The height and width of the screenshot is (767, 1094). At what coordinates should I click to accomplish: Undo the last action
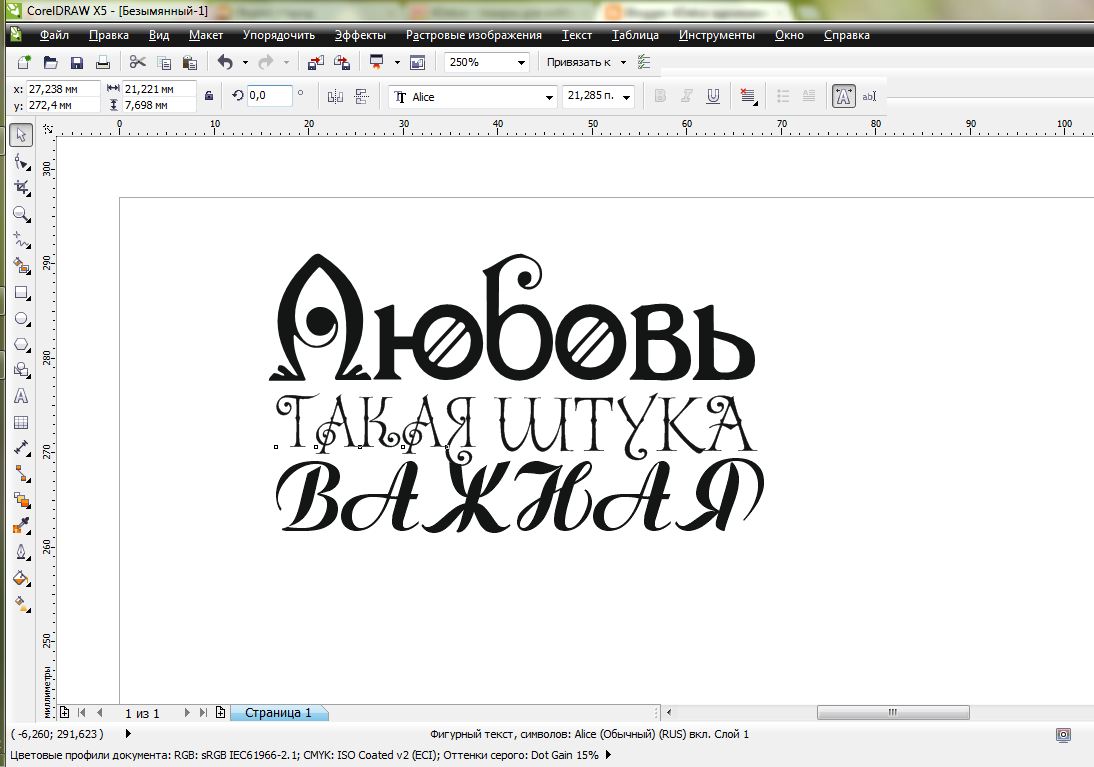[x=225, y=62]
